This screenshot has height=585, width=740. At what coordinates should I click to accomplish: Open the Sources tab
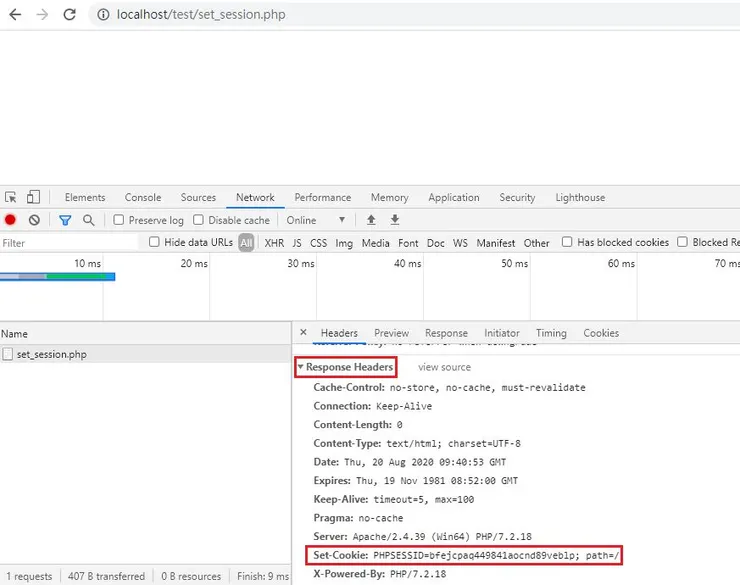coord(198,197)
